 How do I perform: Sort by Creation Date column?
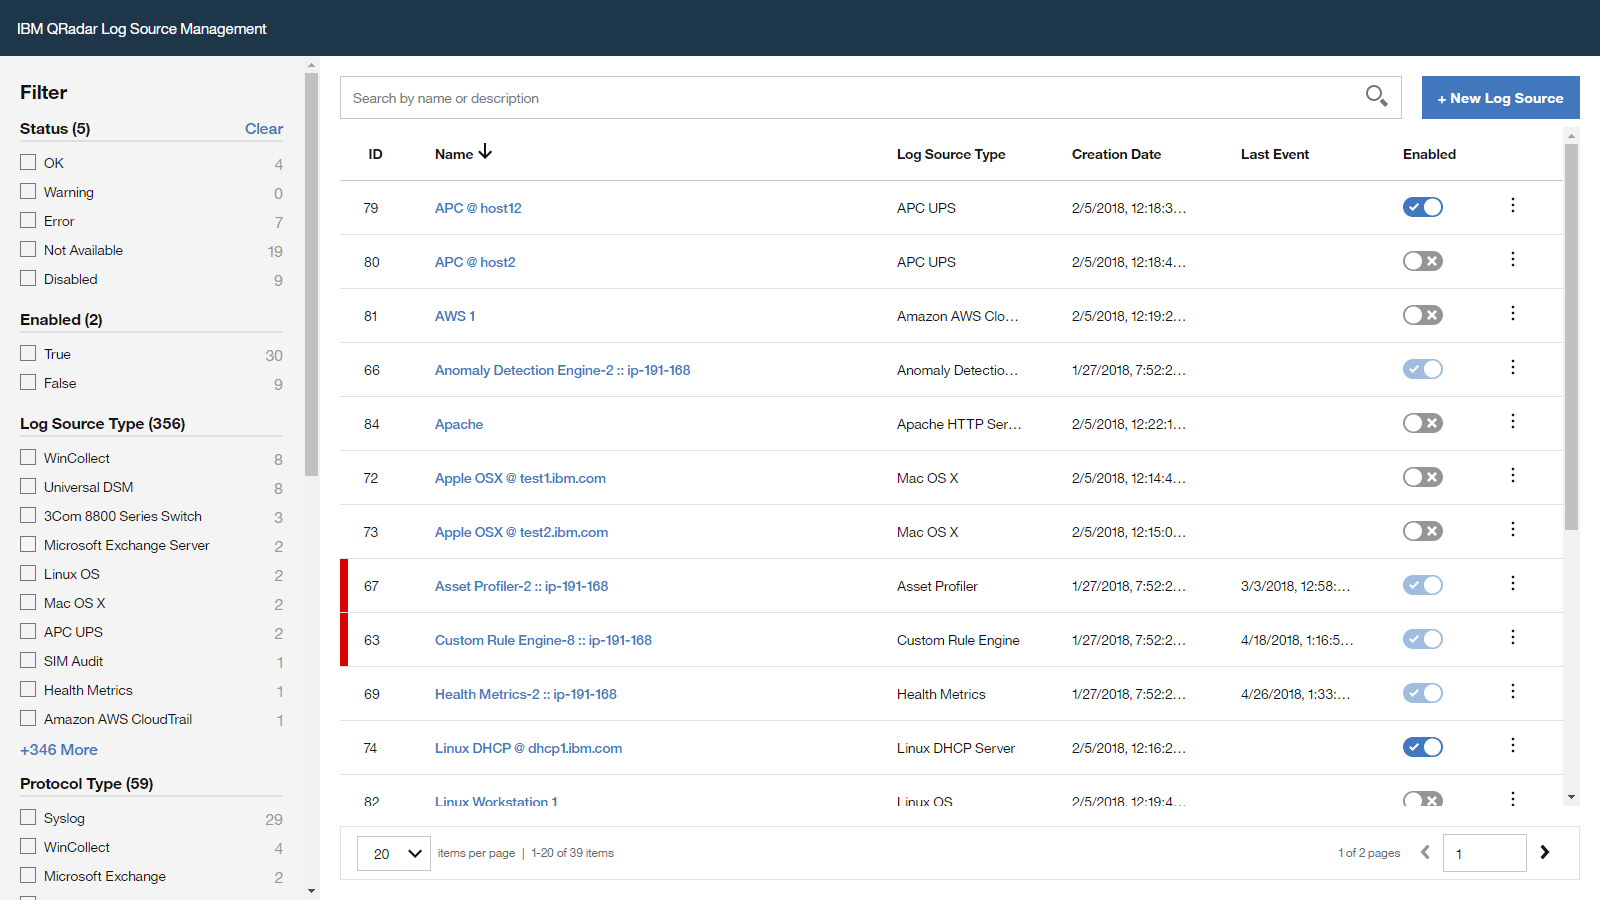coord(1116,154)
